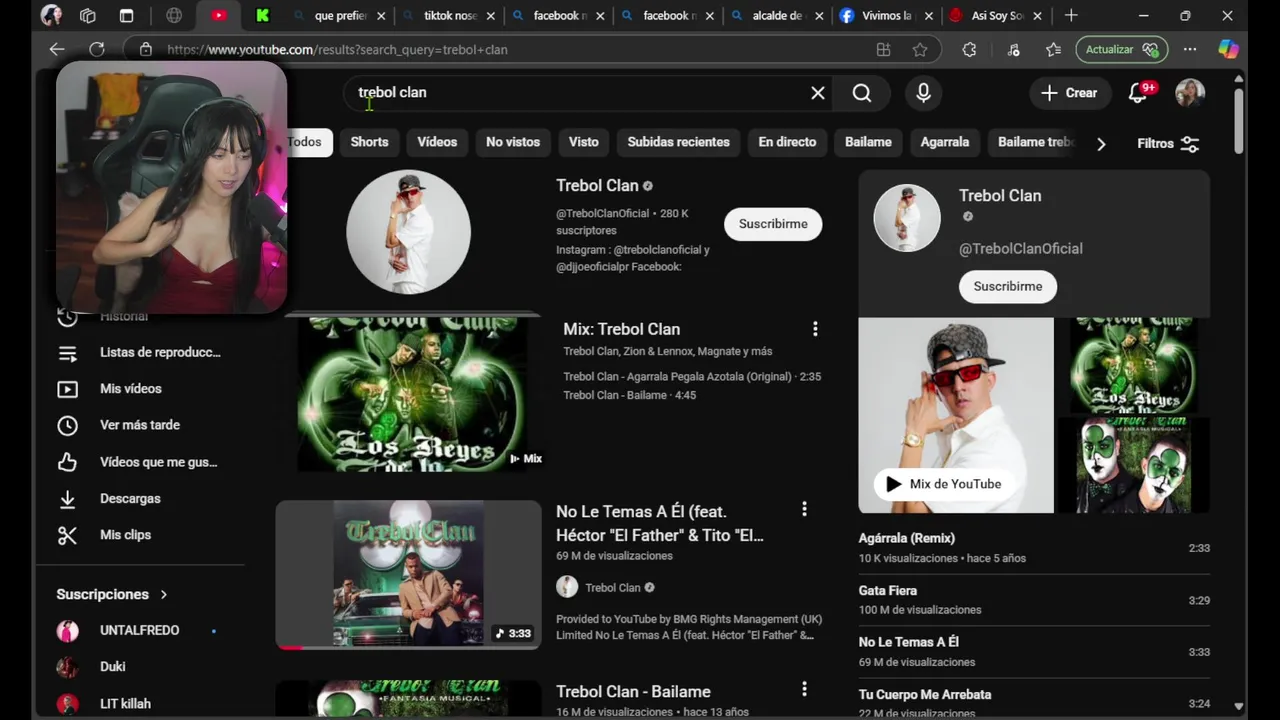Open a new browser tab

tap(1071, 16)
